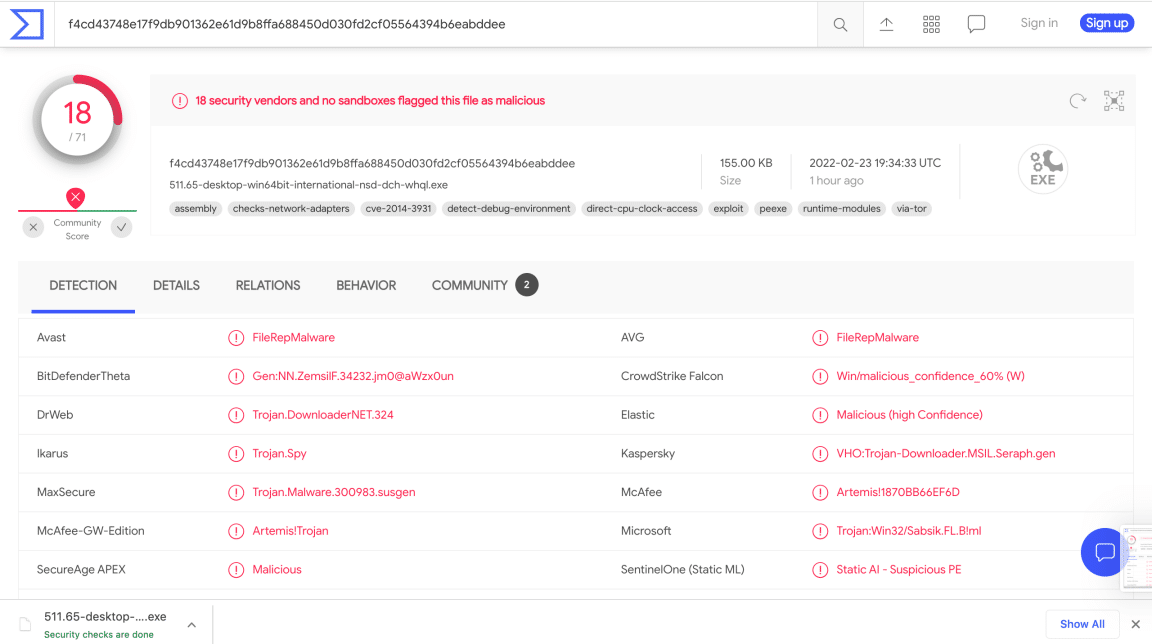The width and height of the screenshot is (1152, 644).
Task: Open the similar files graph icon
Action: [1114, 100]
